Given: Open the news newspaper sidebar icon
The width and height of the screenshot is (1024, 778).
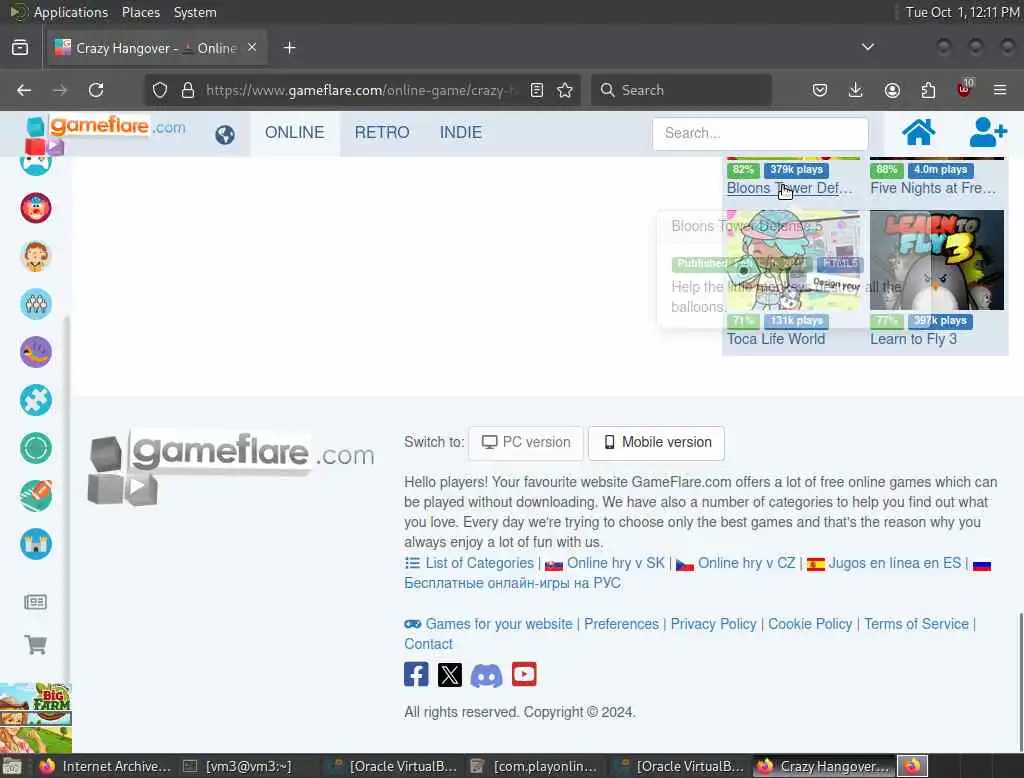Looking at the screenshot, I should point(35,602).
